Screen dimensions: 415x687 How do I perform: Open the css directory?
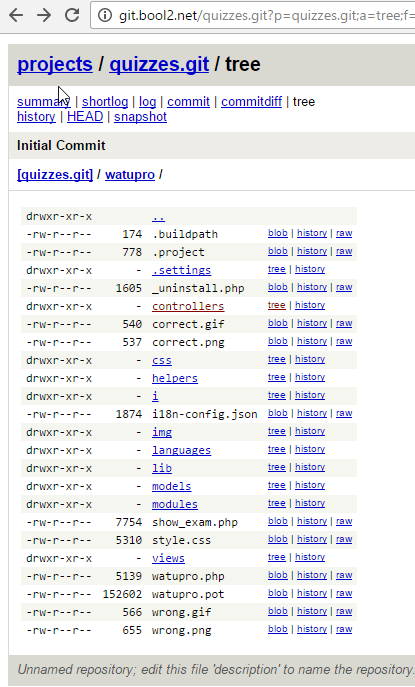[x=162, y=360]
